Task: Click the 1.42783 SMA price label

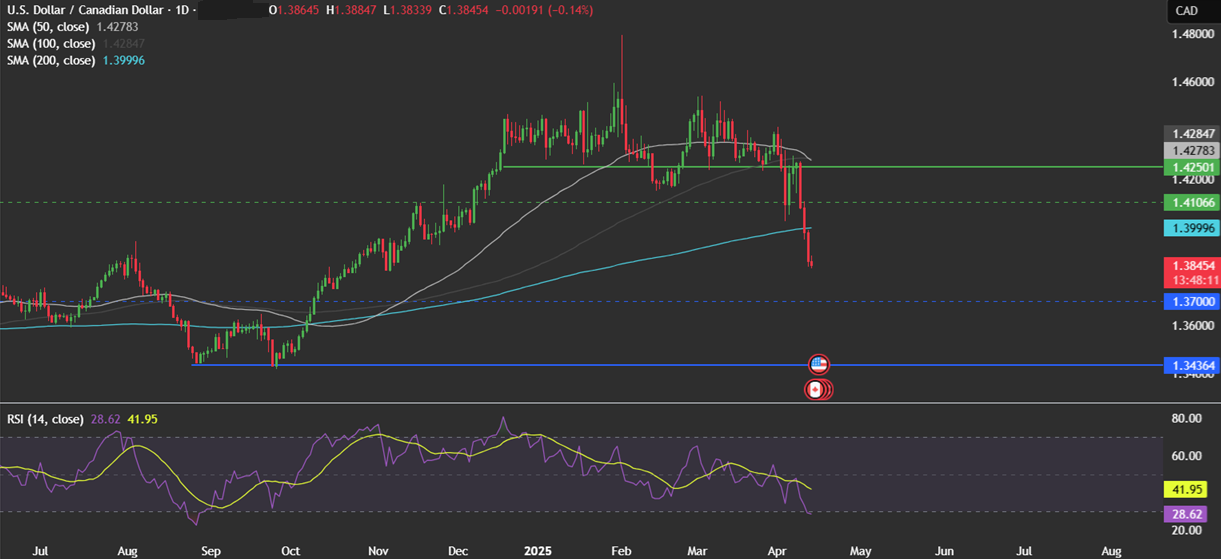Action: pos(1192,150)
